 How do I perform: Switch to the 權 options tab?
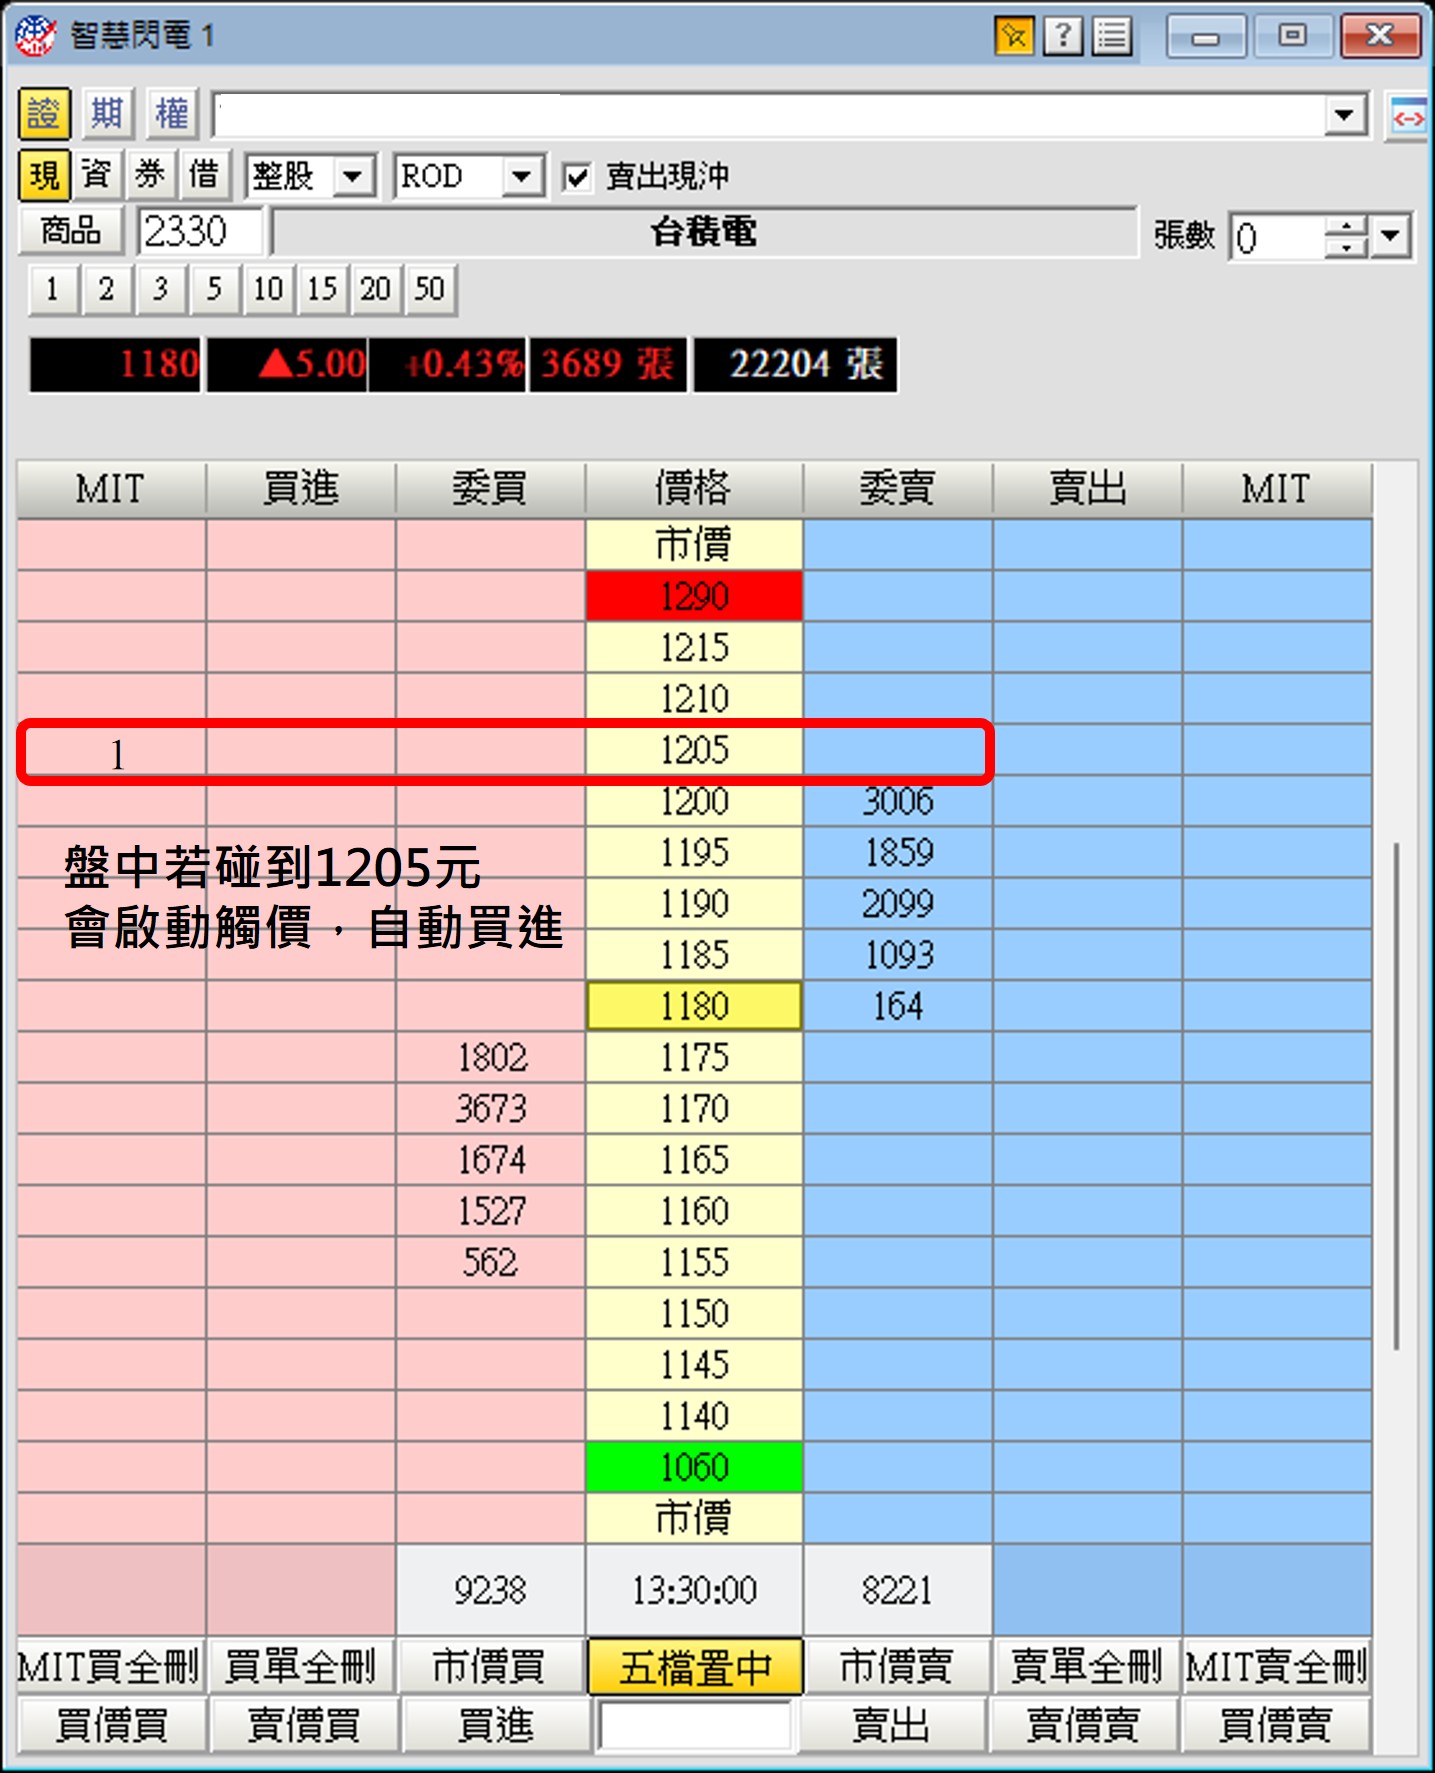tap(172, 113)
